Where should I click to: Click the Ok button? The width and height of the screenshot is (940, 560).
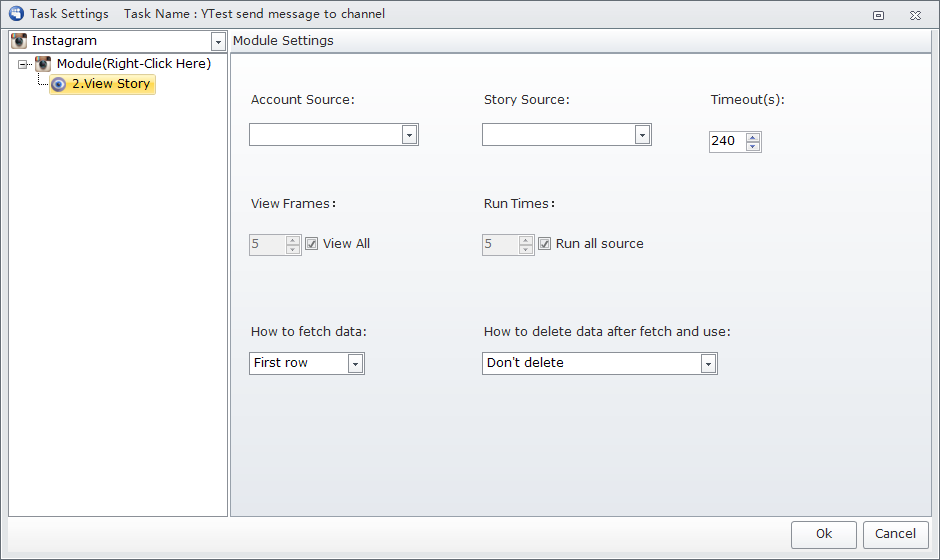point(824,534)
